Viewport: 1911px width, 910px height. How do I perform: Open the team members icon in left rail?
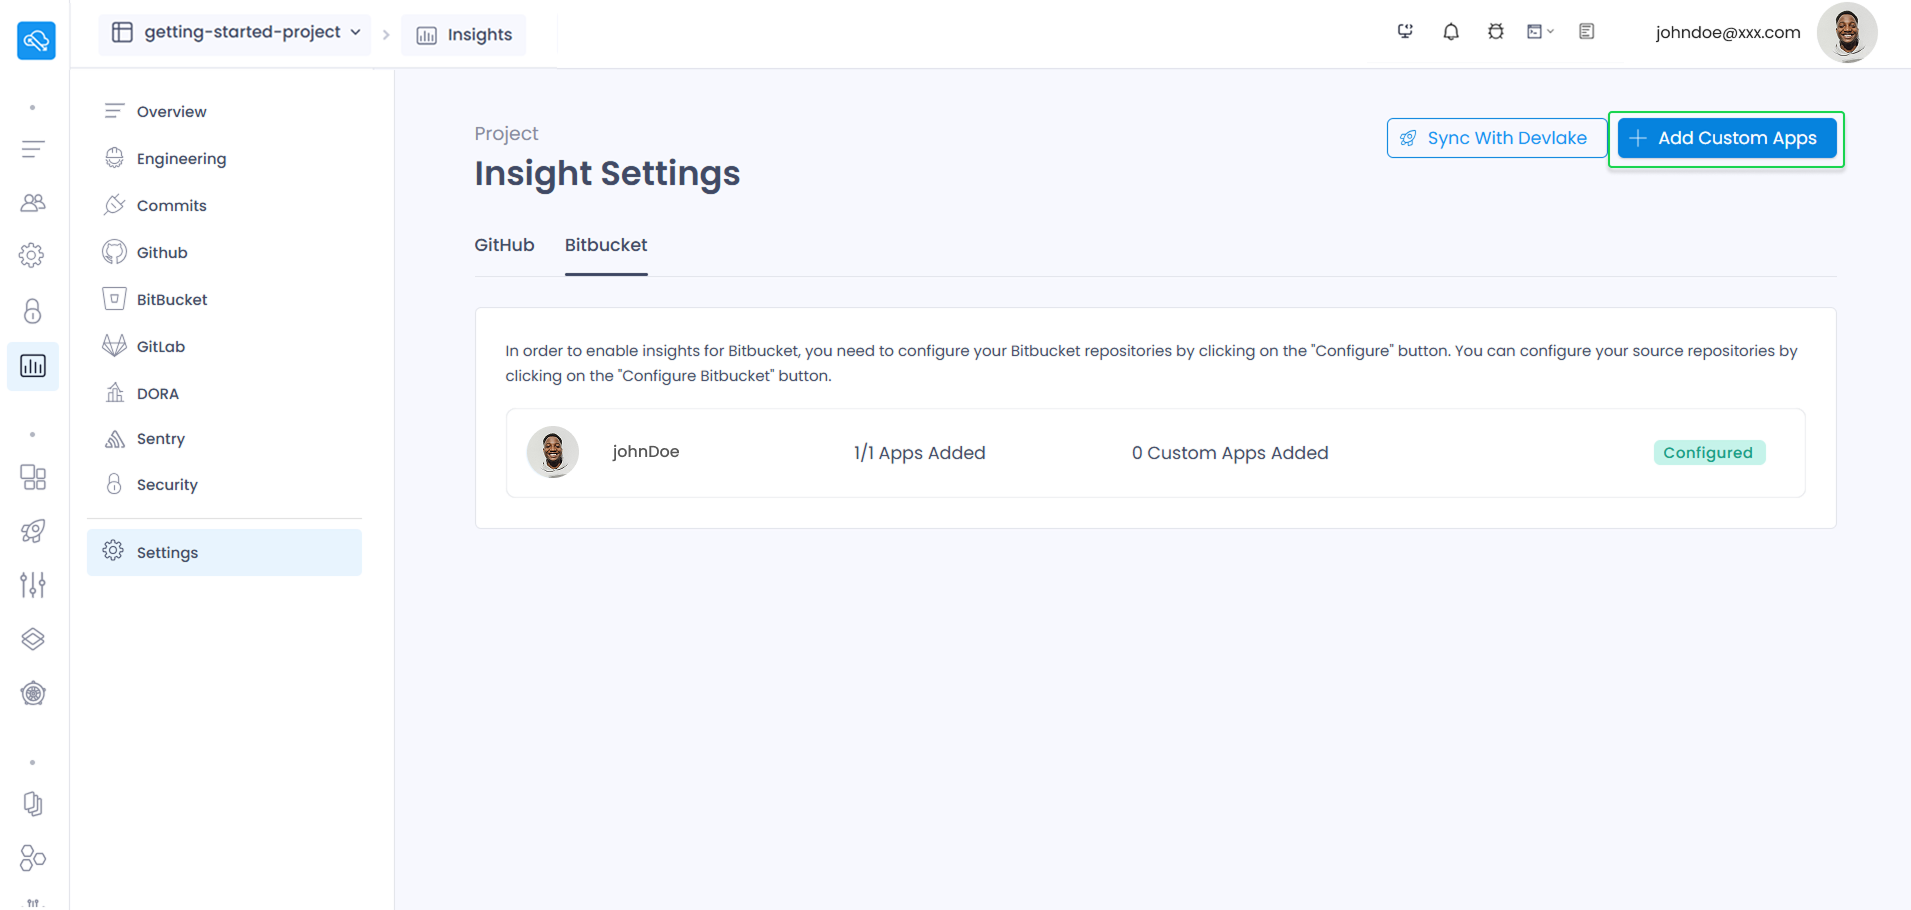pos(33,203)
